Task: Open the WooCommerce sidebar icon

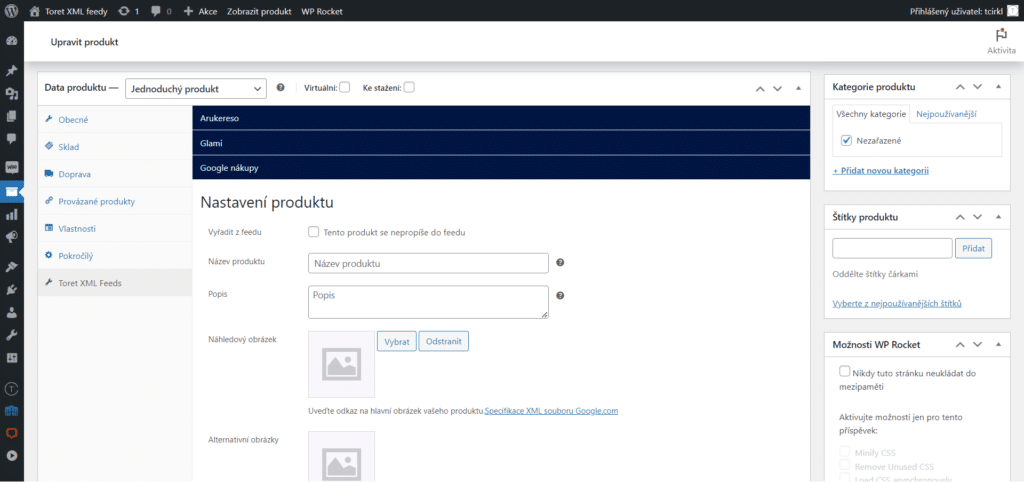Action: (x=11, y=167)
